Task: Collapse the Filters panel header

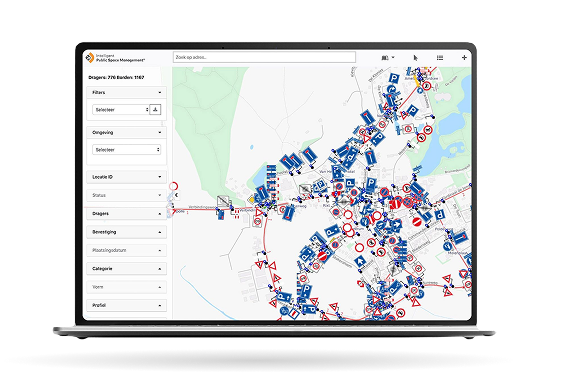Action: pyautogui.click(x=126, y=92)
